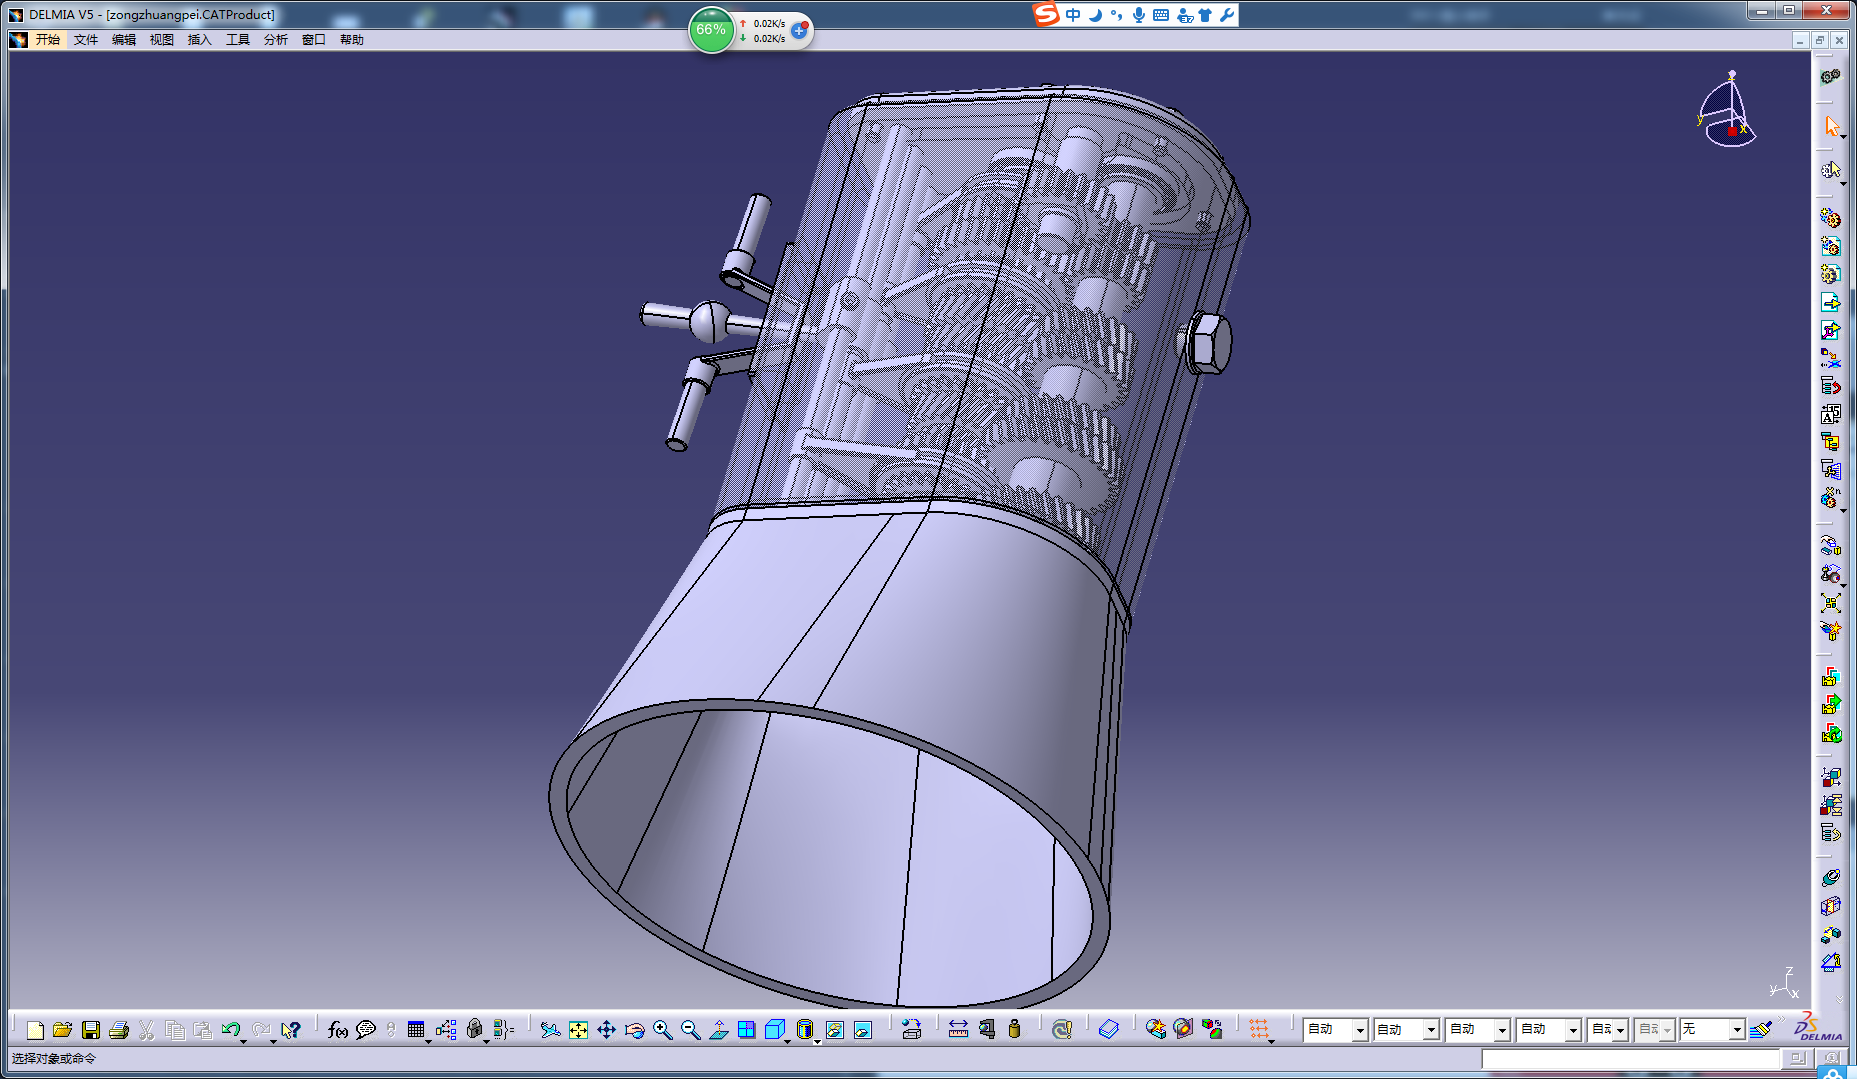
Task: Click the painter brush icon
Action: tap(1761, 1029)
